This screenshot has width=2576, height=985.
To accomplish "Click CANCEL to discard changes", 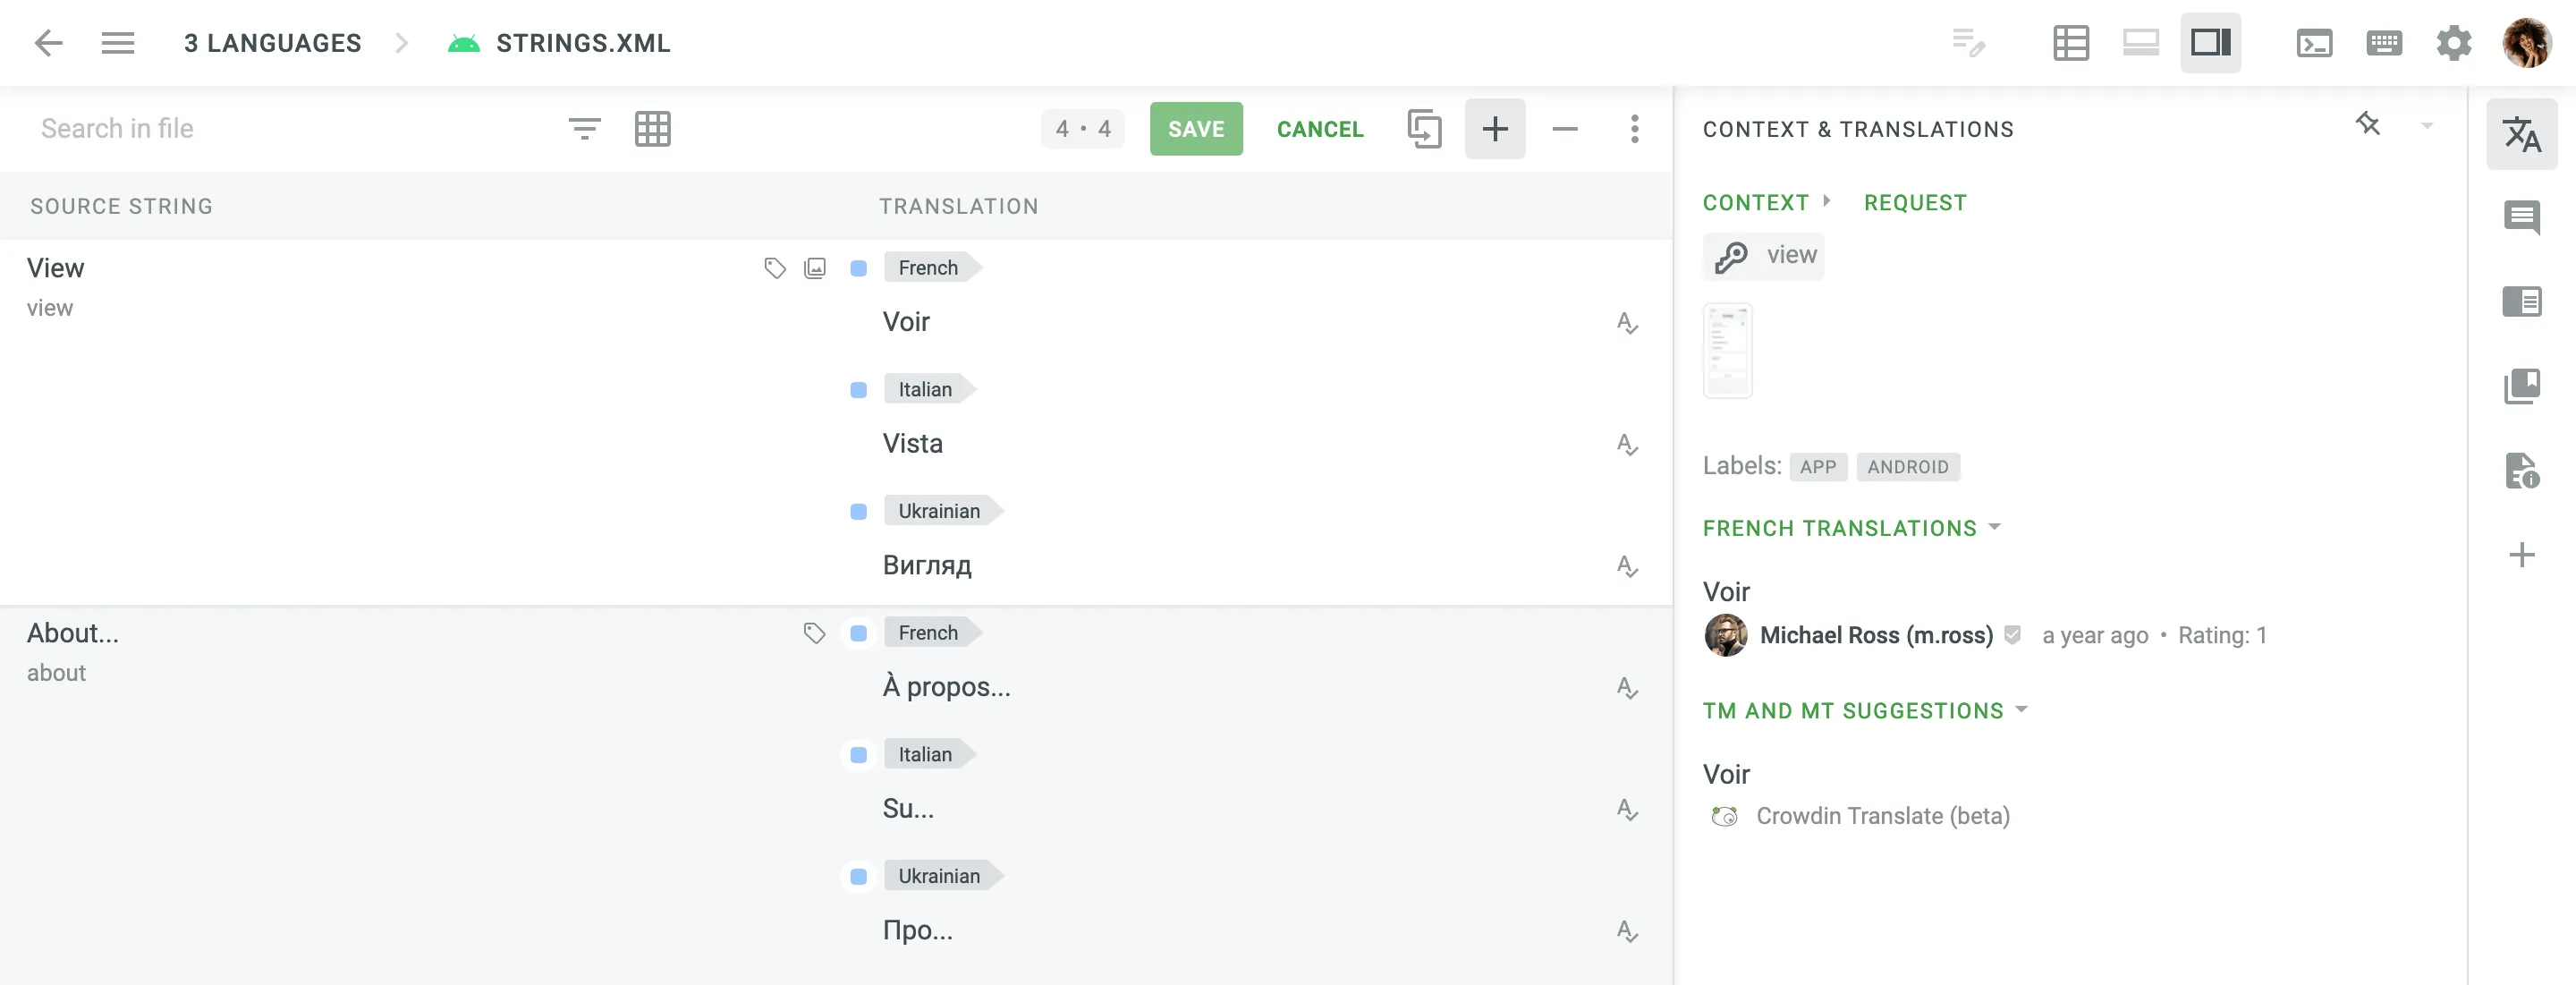I will [1319, 128].
